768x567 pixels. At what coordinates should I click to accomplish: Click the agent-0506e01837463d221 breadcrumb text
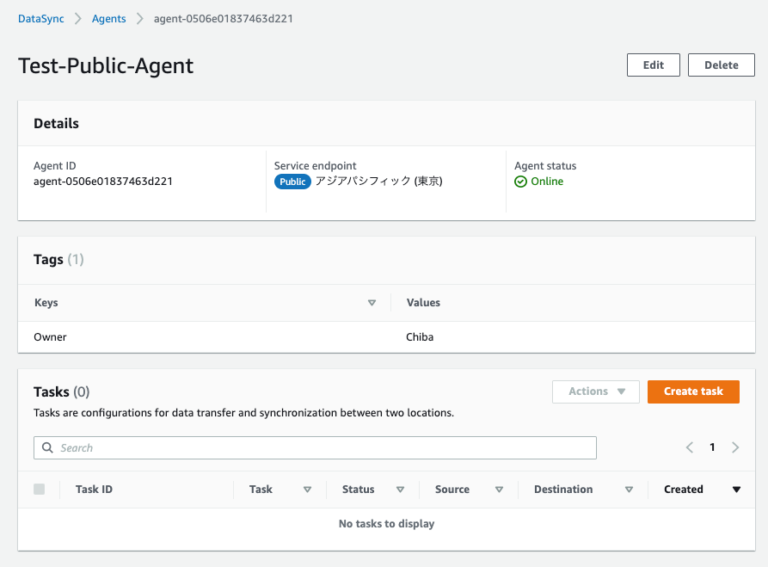coord(223,19)
